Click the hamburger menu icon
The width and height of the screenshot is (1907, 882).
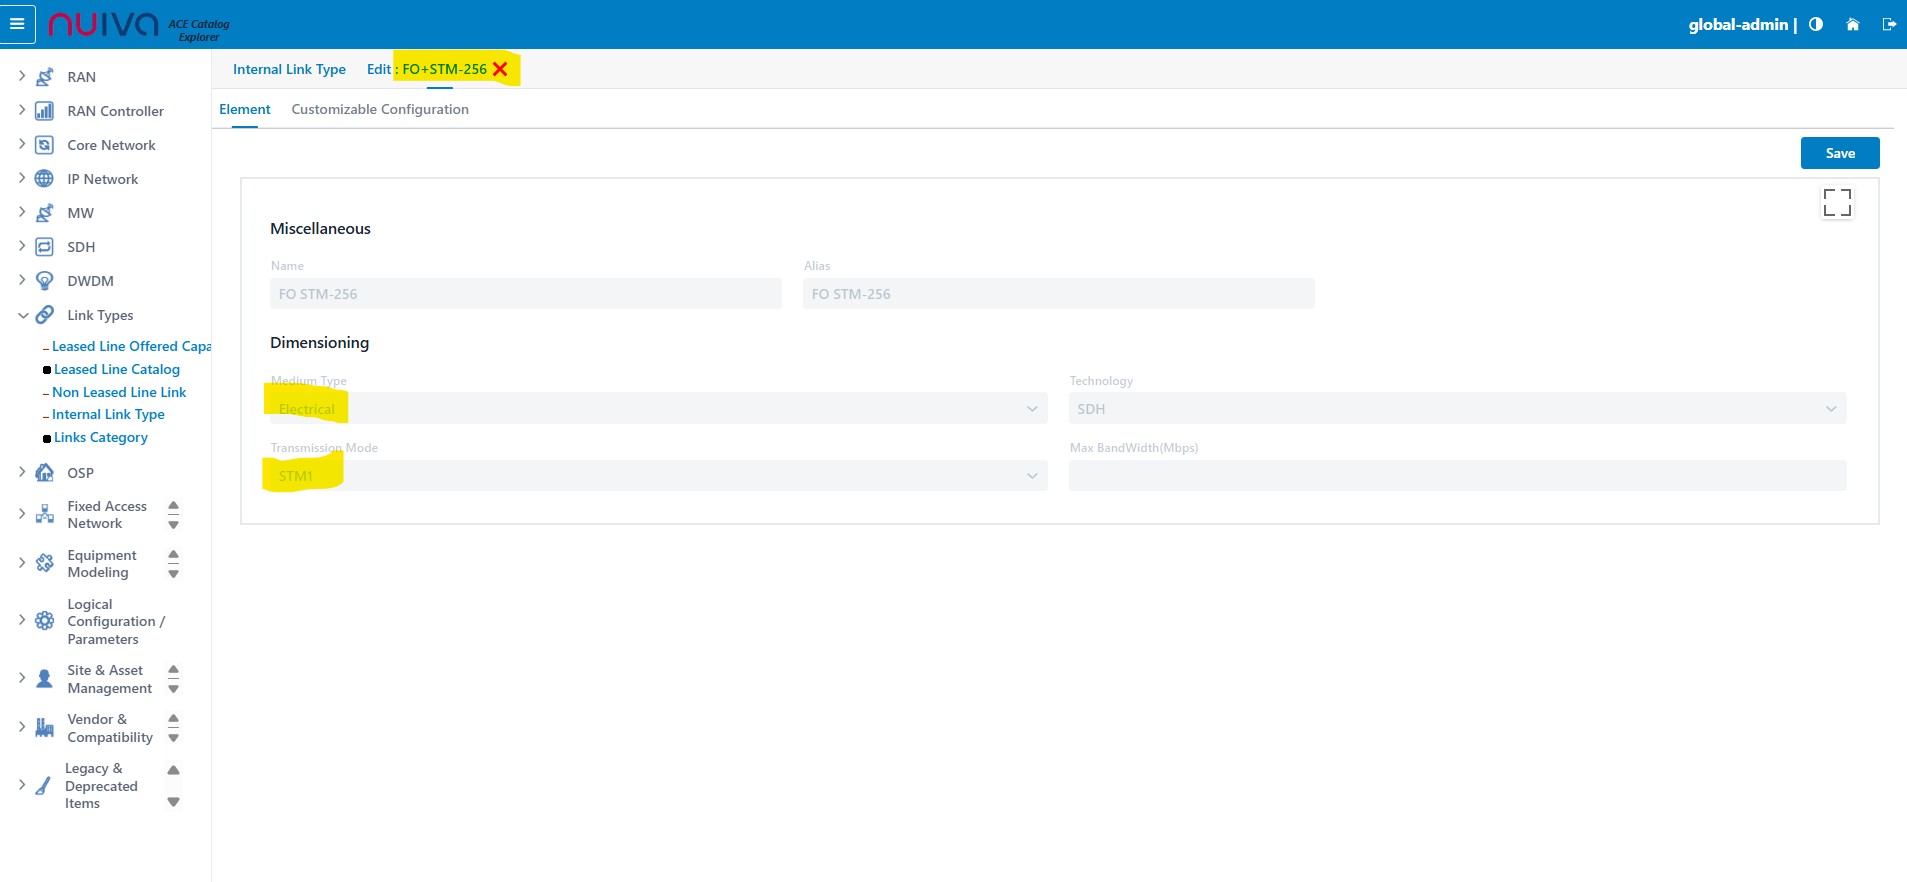(17, 24)
